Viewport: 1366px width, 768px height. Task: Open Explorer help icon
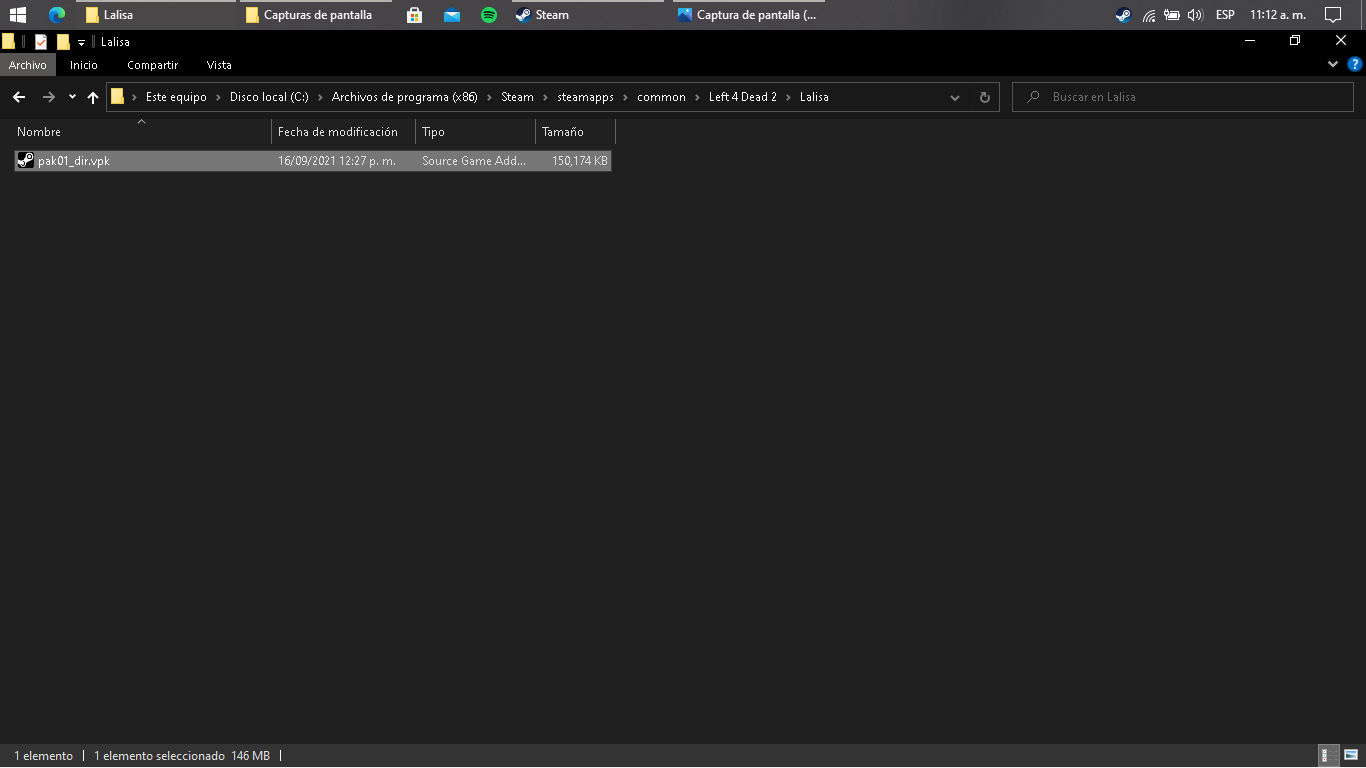(1355, 64)
